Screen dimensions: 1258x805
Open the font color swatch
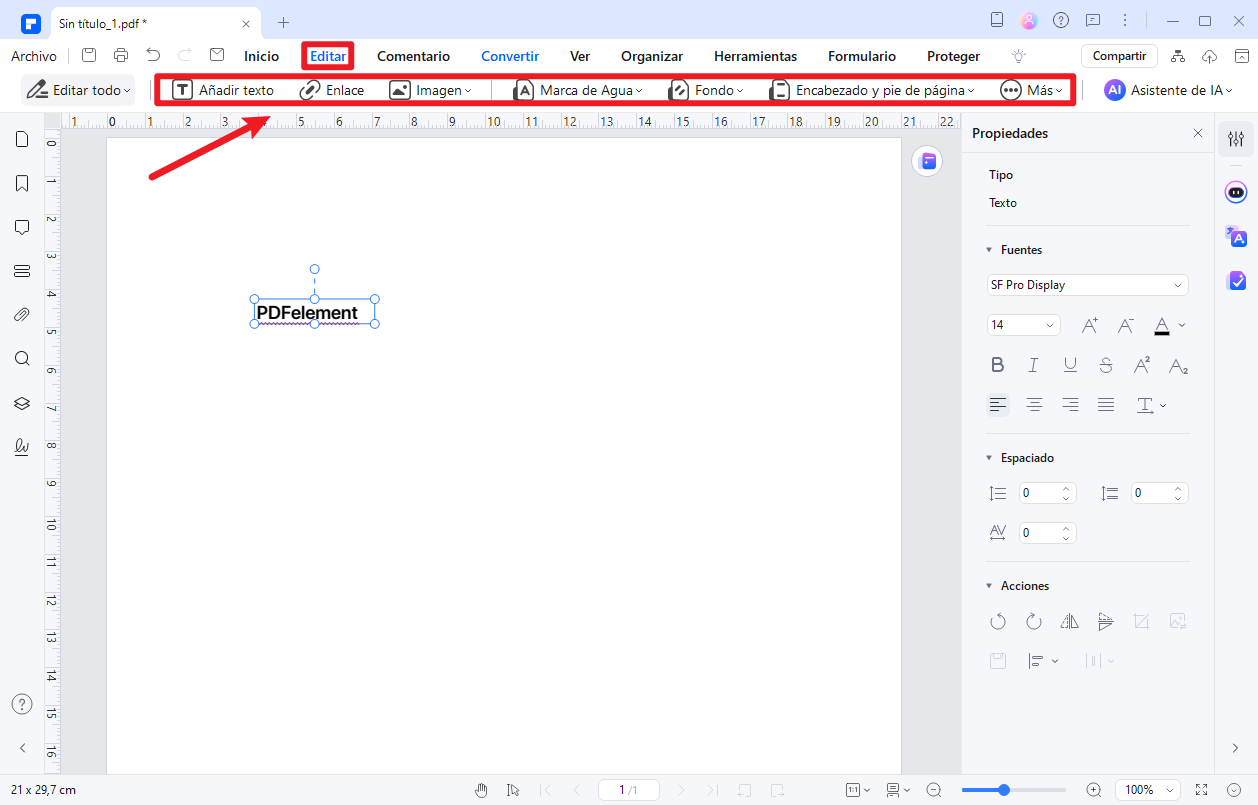point(1162,325)
